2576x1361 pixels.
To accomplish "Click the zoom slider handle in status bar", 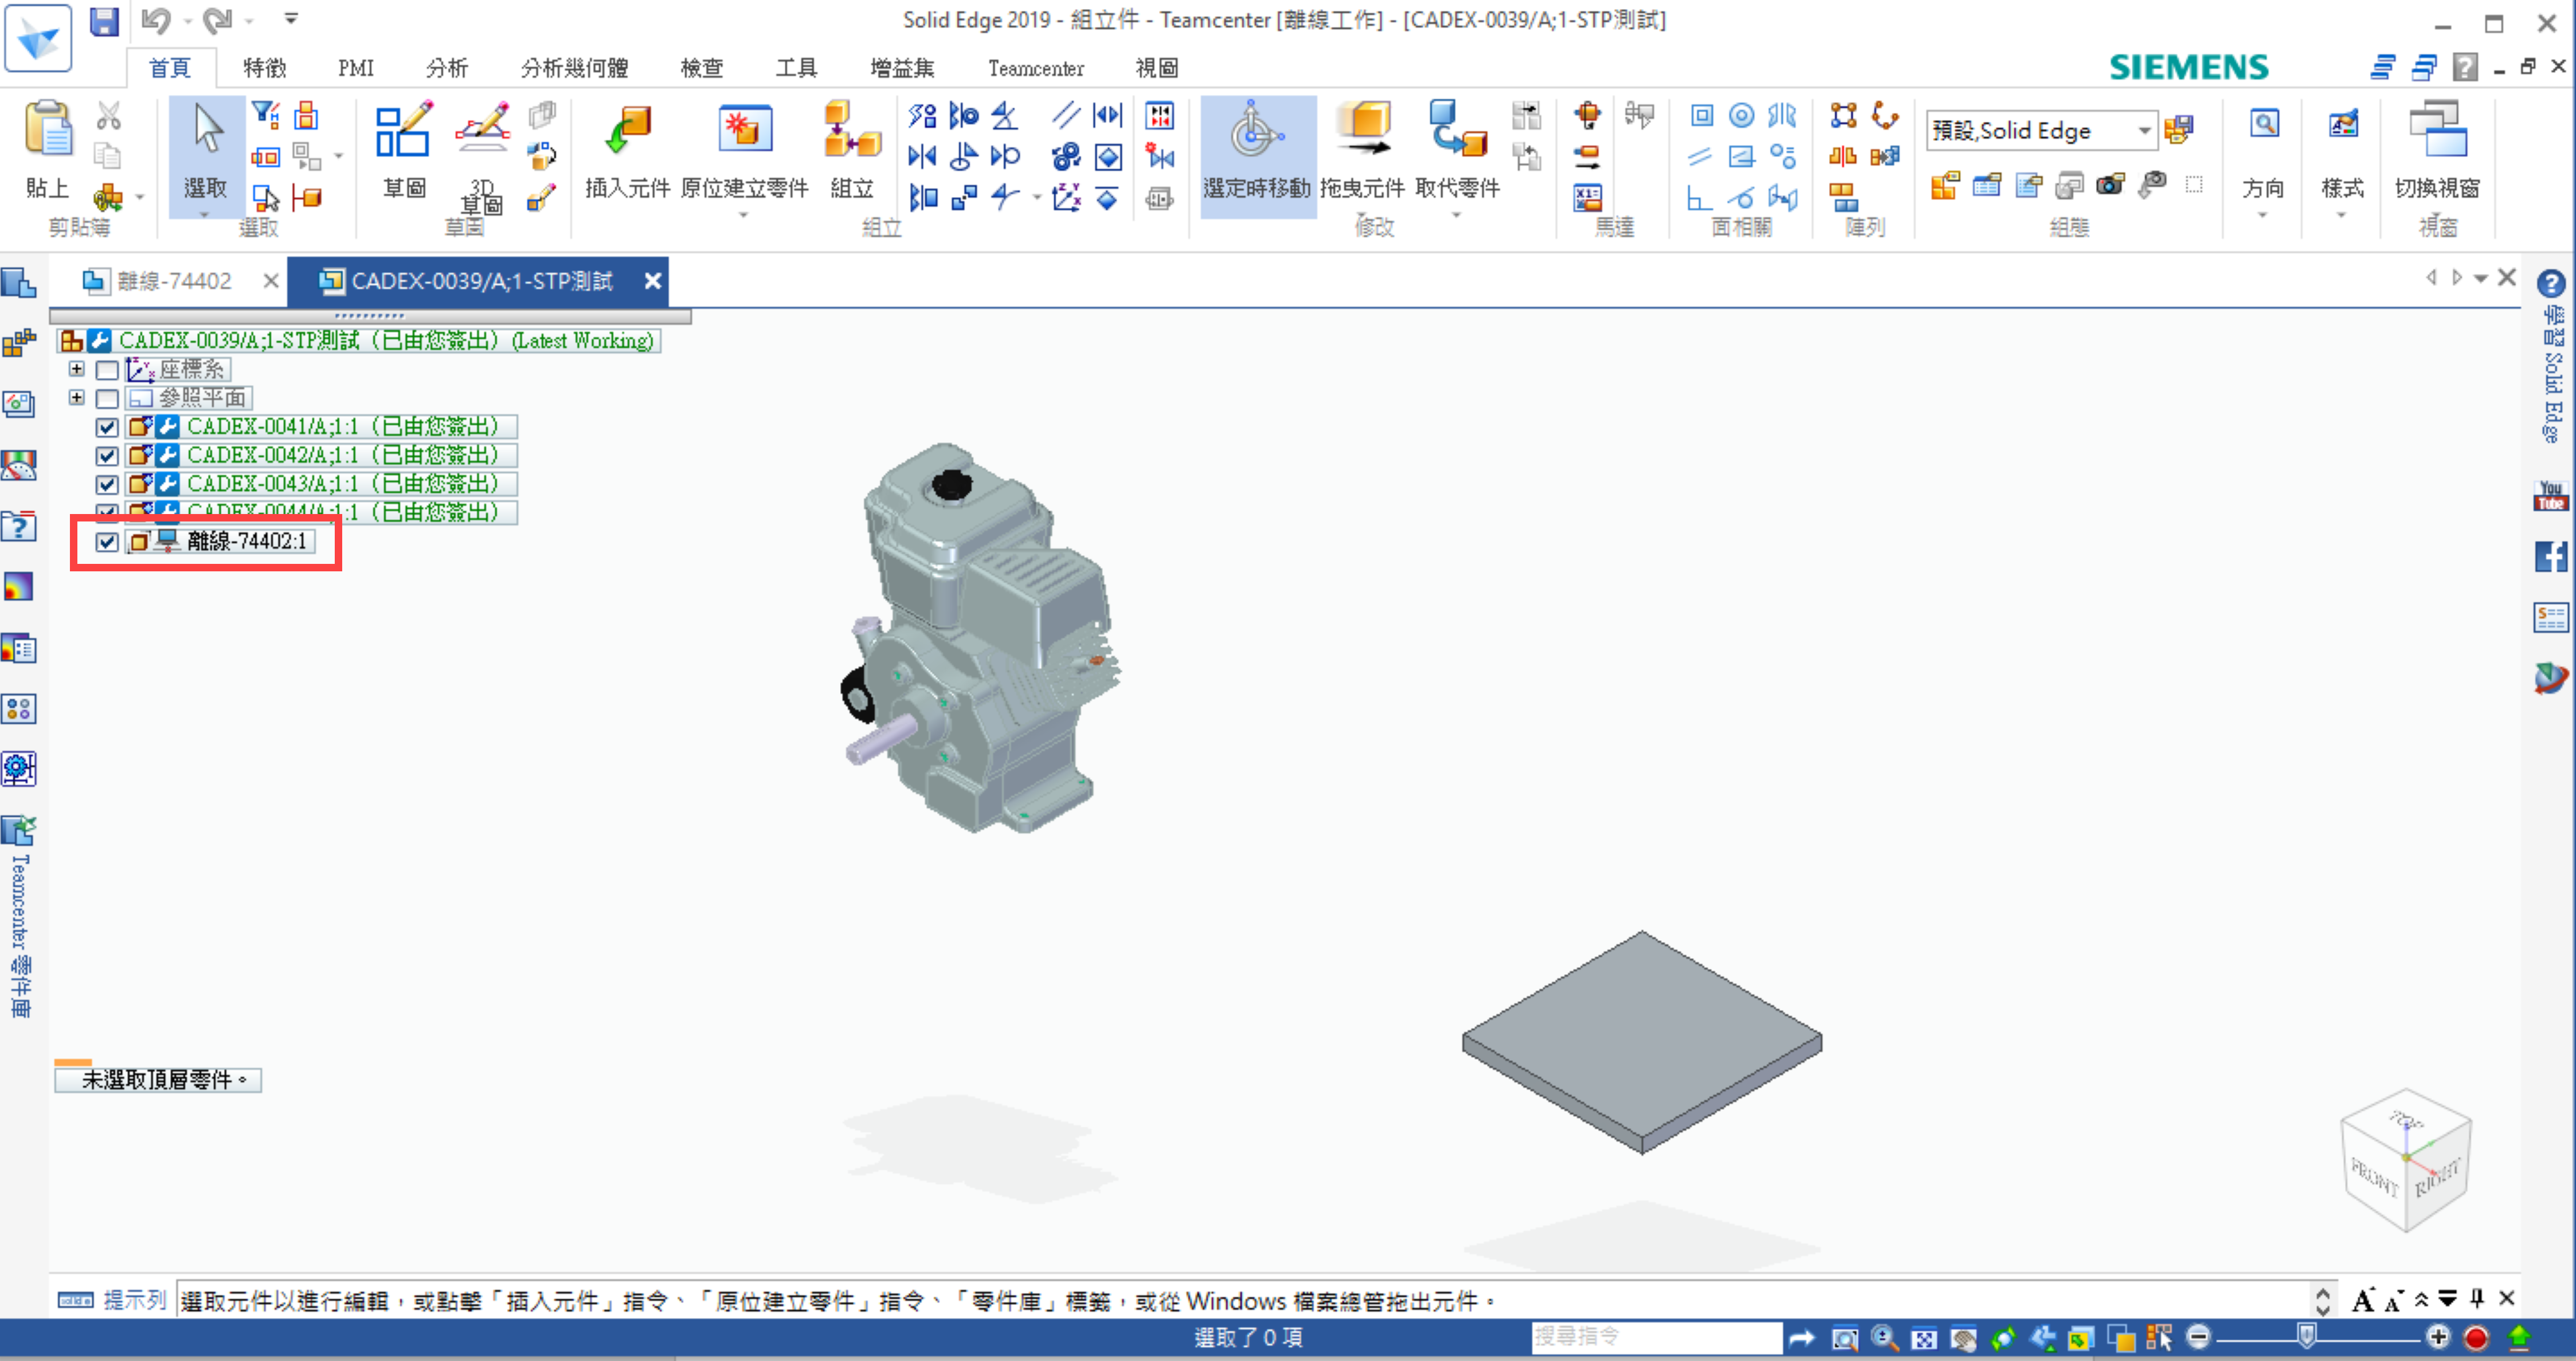I will pyautogui.click(x=2306, y=1337).
